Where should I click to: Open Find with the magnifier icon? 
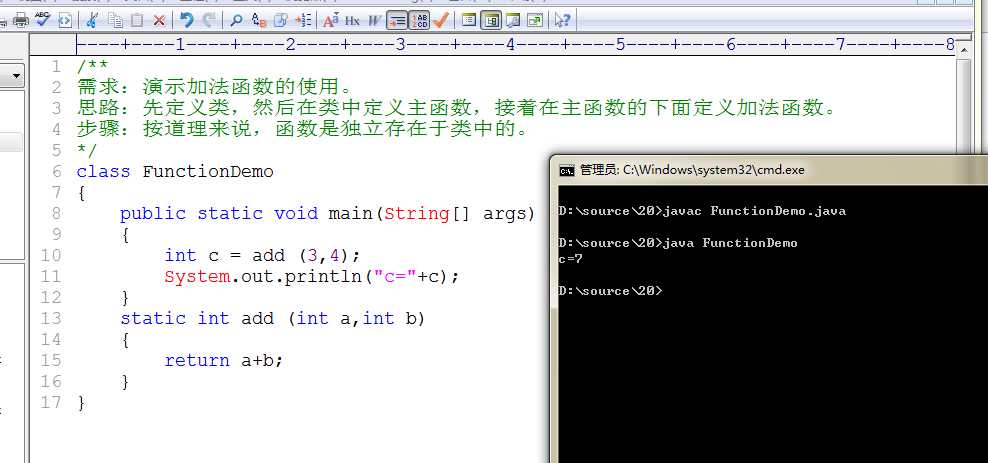point(236,21)
